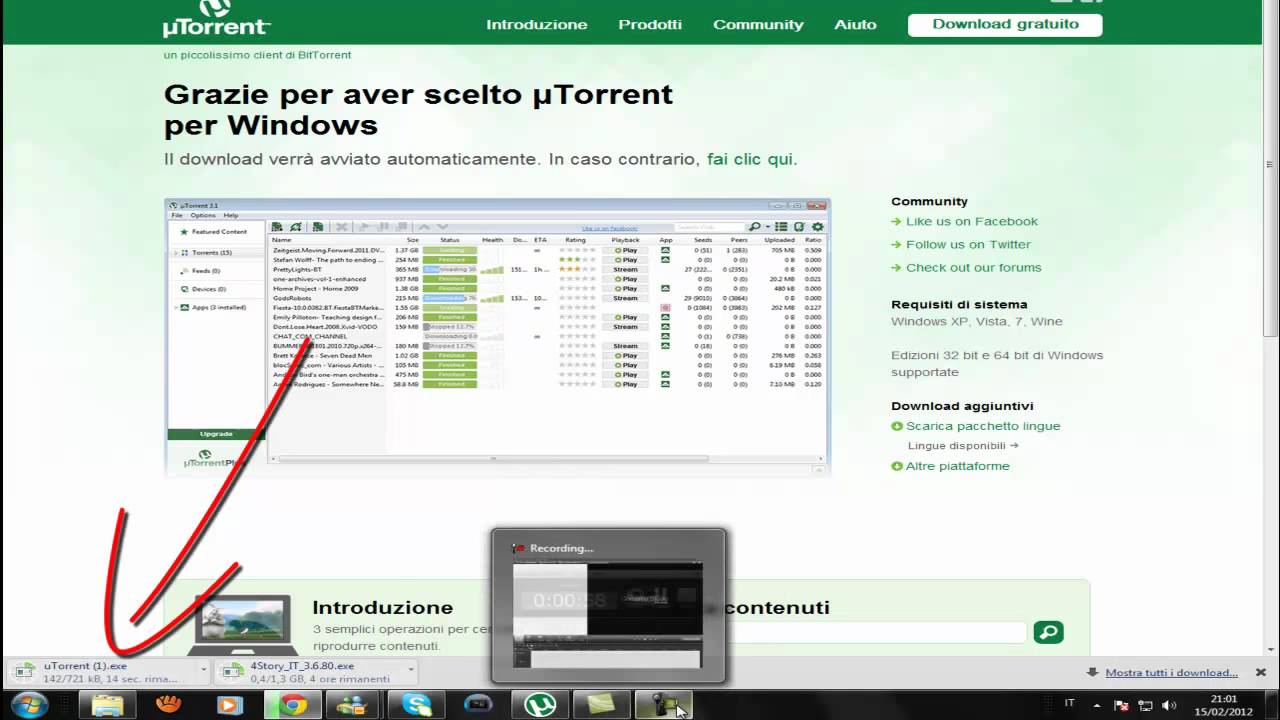Click the green search magnifier button
1280x720 pixels.
tap(1048, 632)
